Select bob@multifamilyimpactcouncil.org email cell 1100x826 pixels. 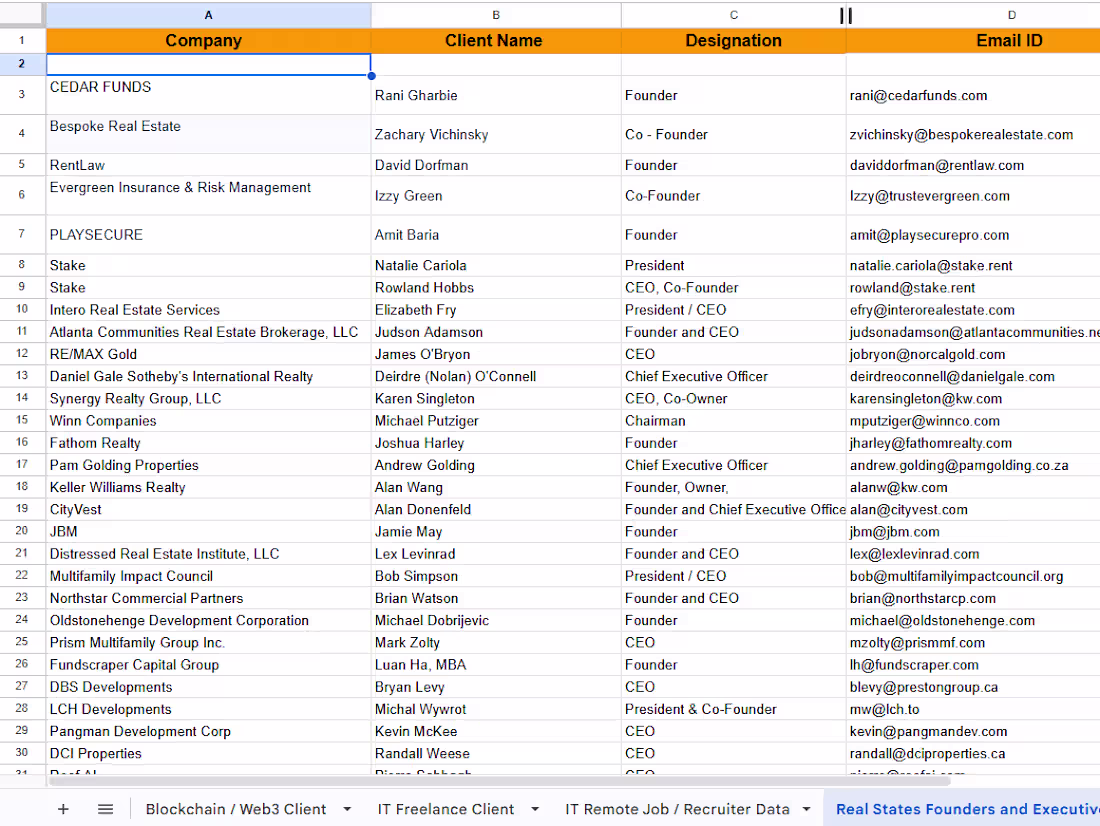pyautogui.click(x=973, y=575)
